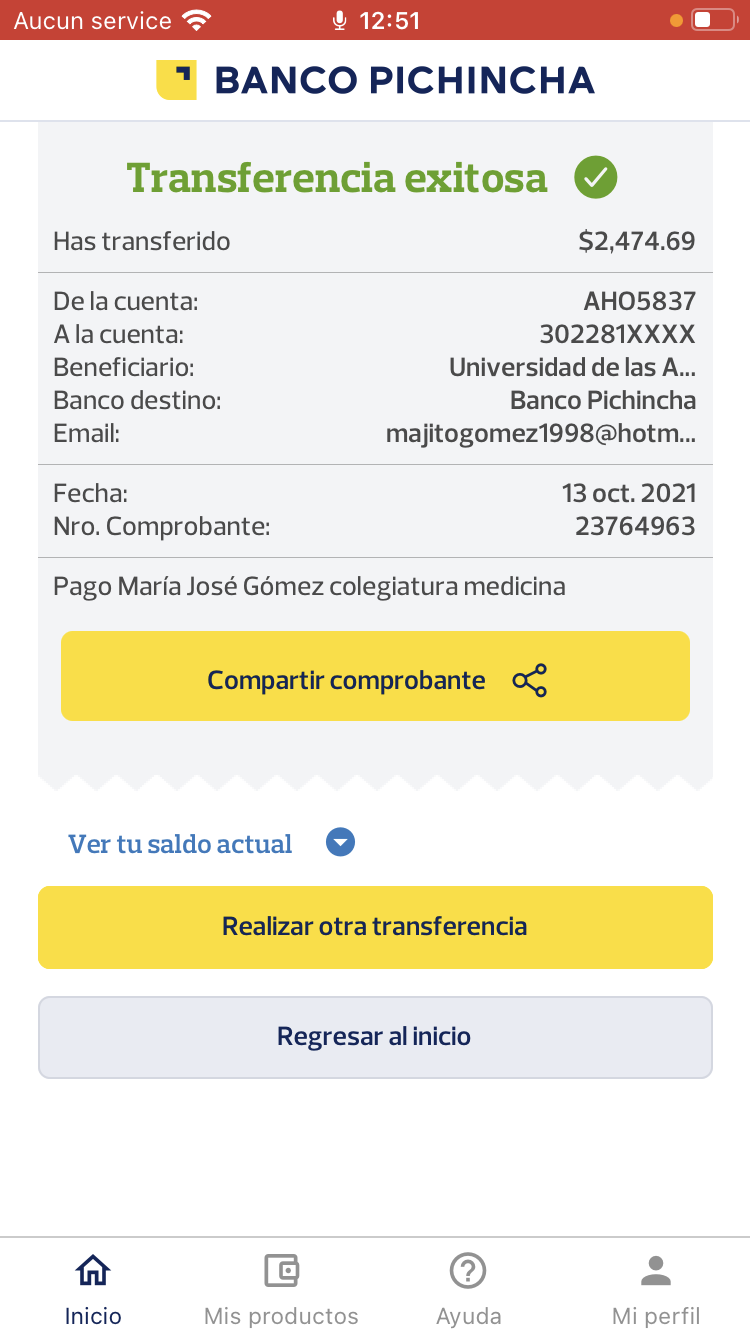The width and height of the screenshot is (750, 1334).
Task: Tap the green success checkmark icon
Action: pyautogui.click(x=595, y=178)
